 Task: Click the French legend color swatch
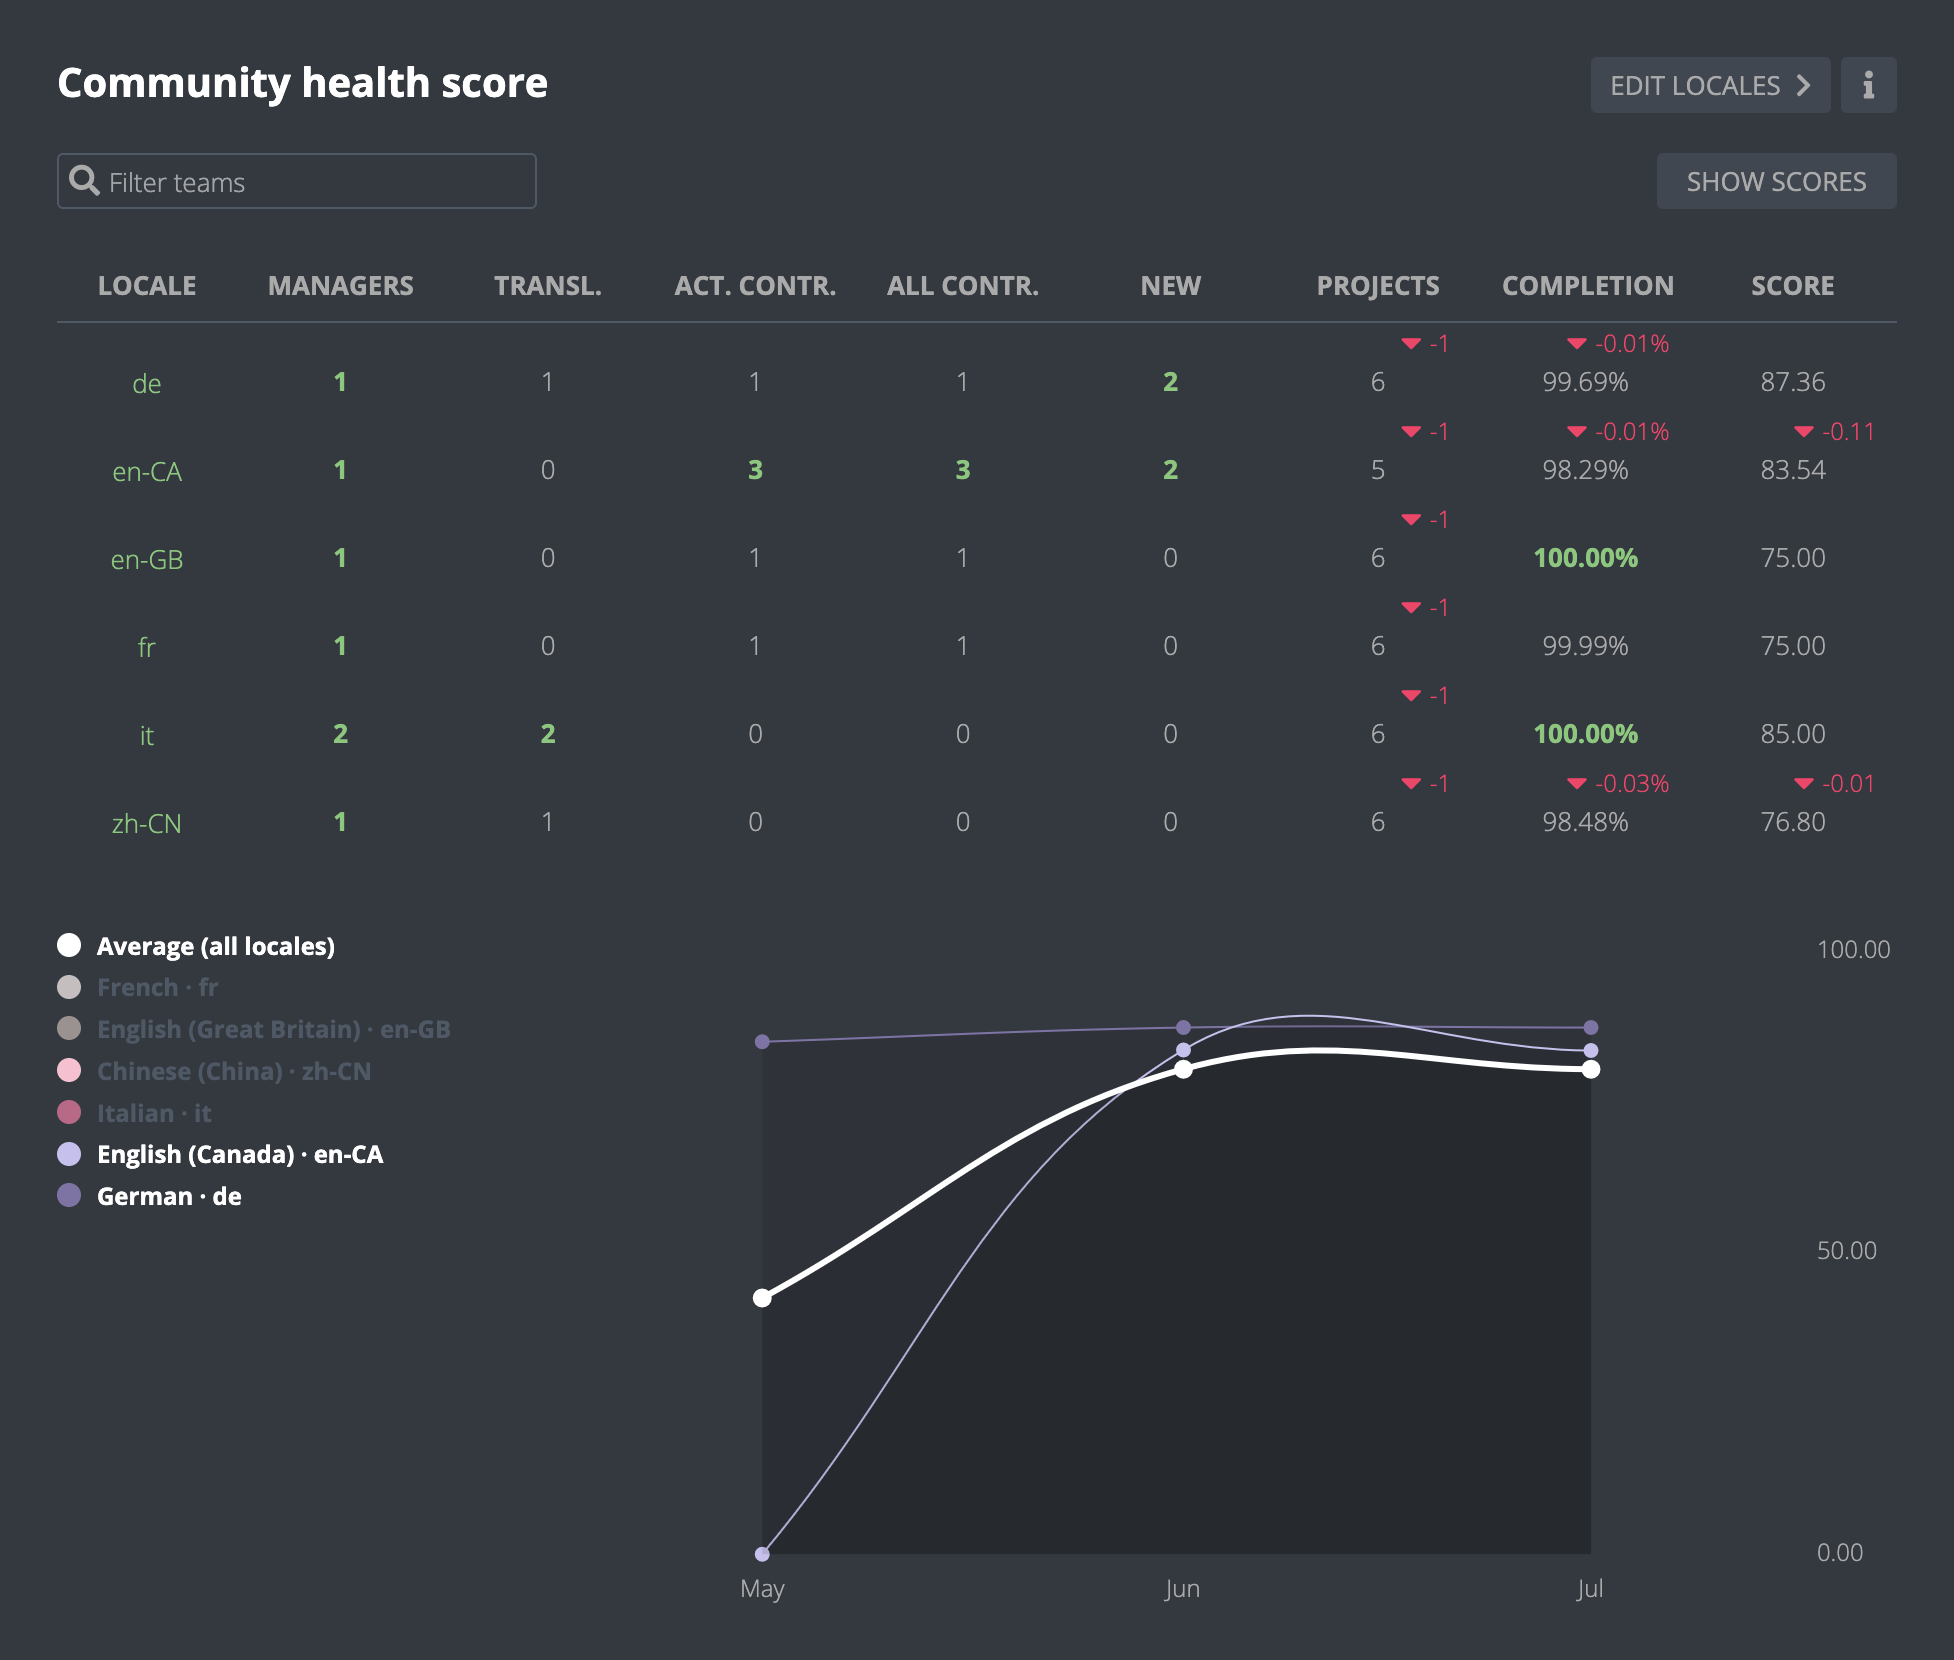69,987
